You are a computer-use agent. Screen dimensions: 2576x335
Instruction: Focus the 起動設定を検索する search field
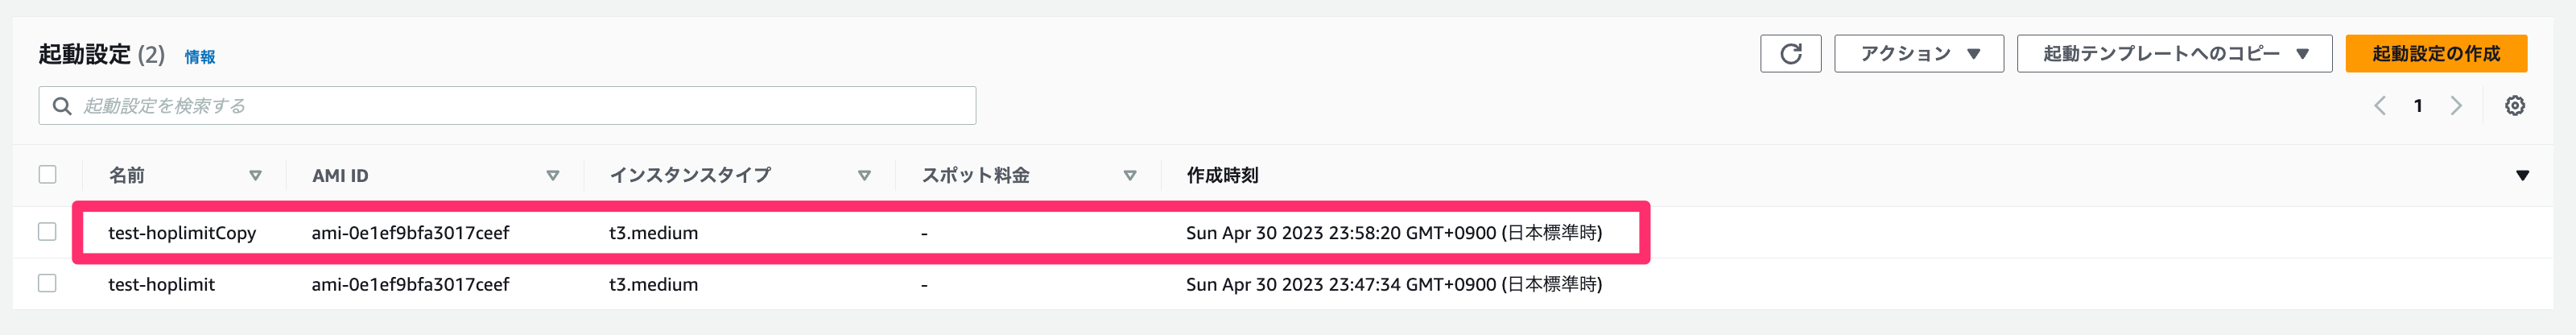pos(507,106)
